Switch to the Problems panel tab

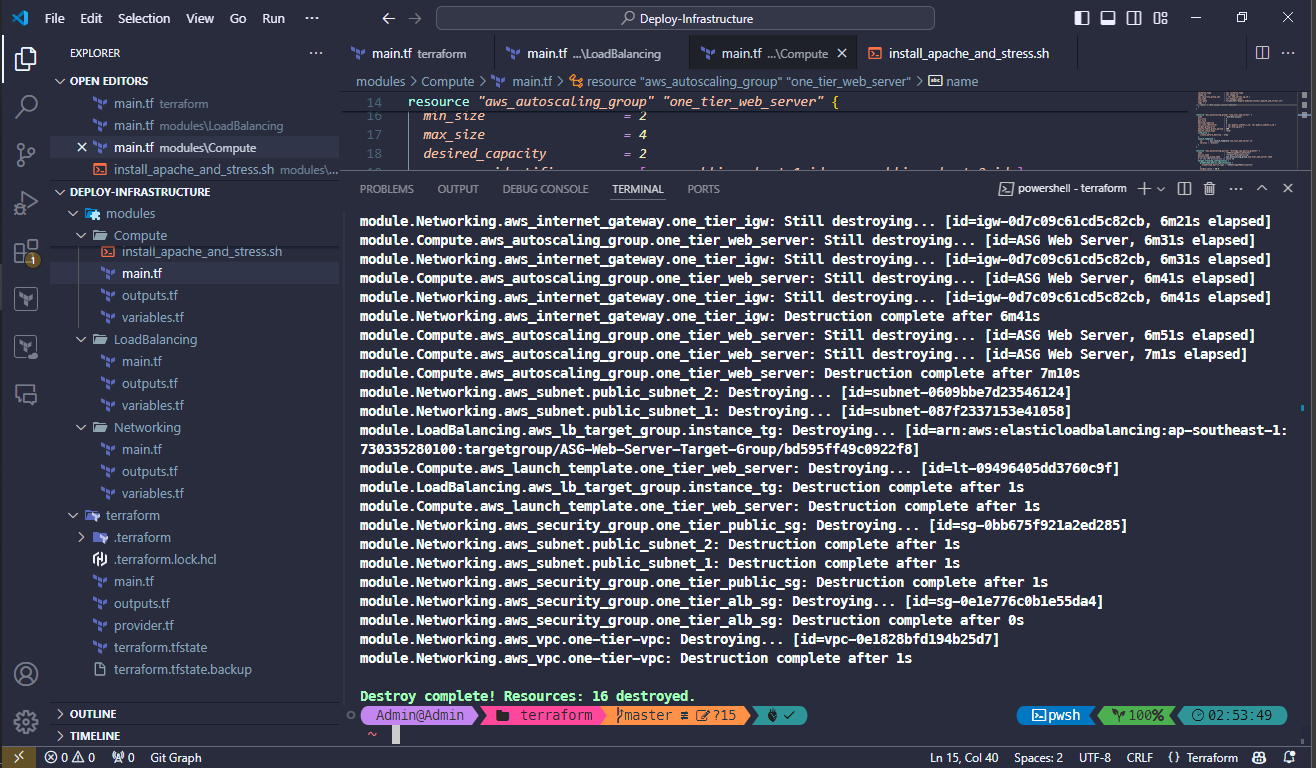point(386,189)
